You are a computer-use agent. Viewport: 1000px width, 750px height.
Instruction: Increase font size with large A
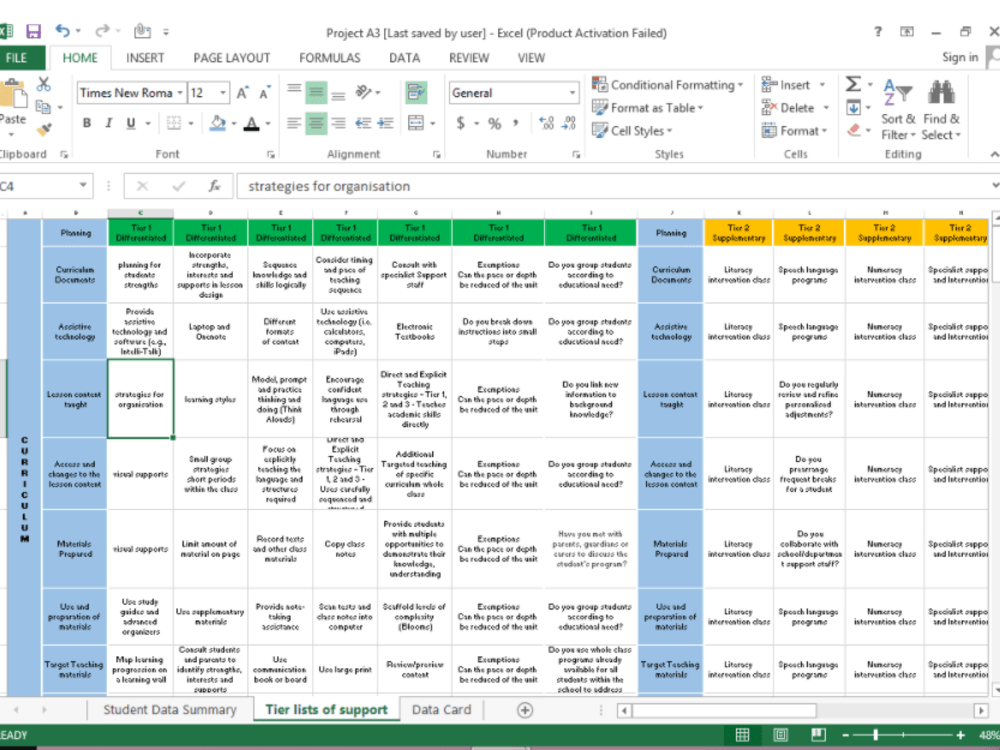pos(242,93)
